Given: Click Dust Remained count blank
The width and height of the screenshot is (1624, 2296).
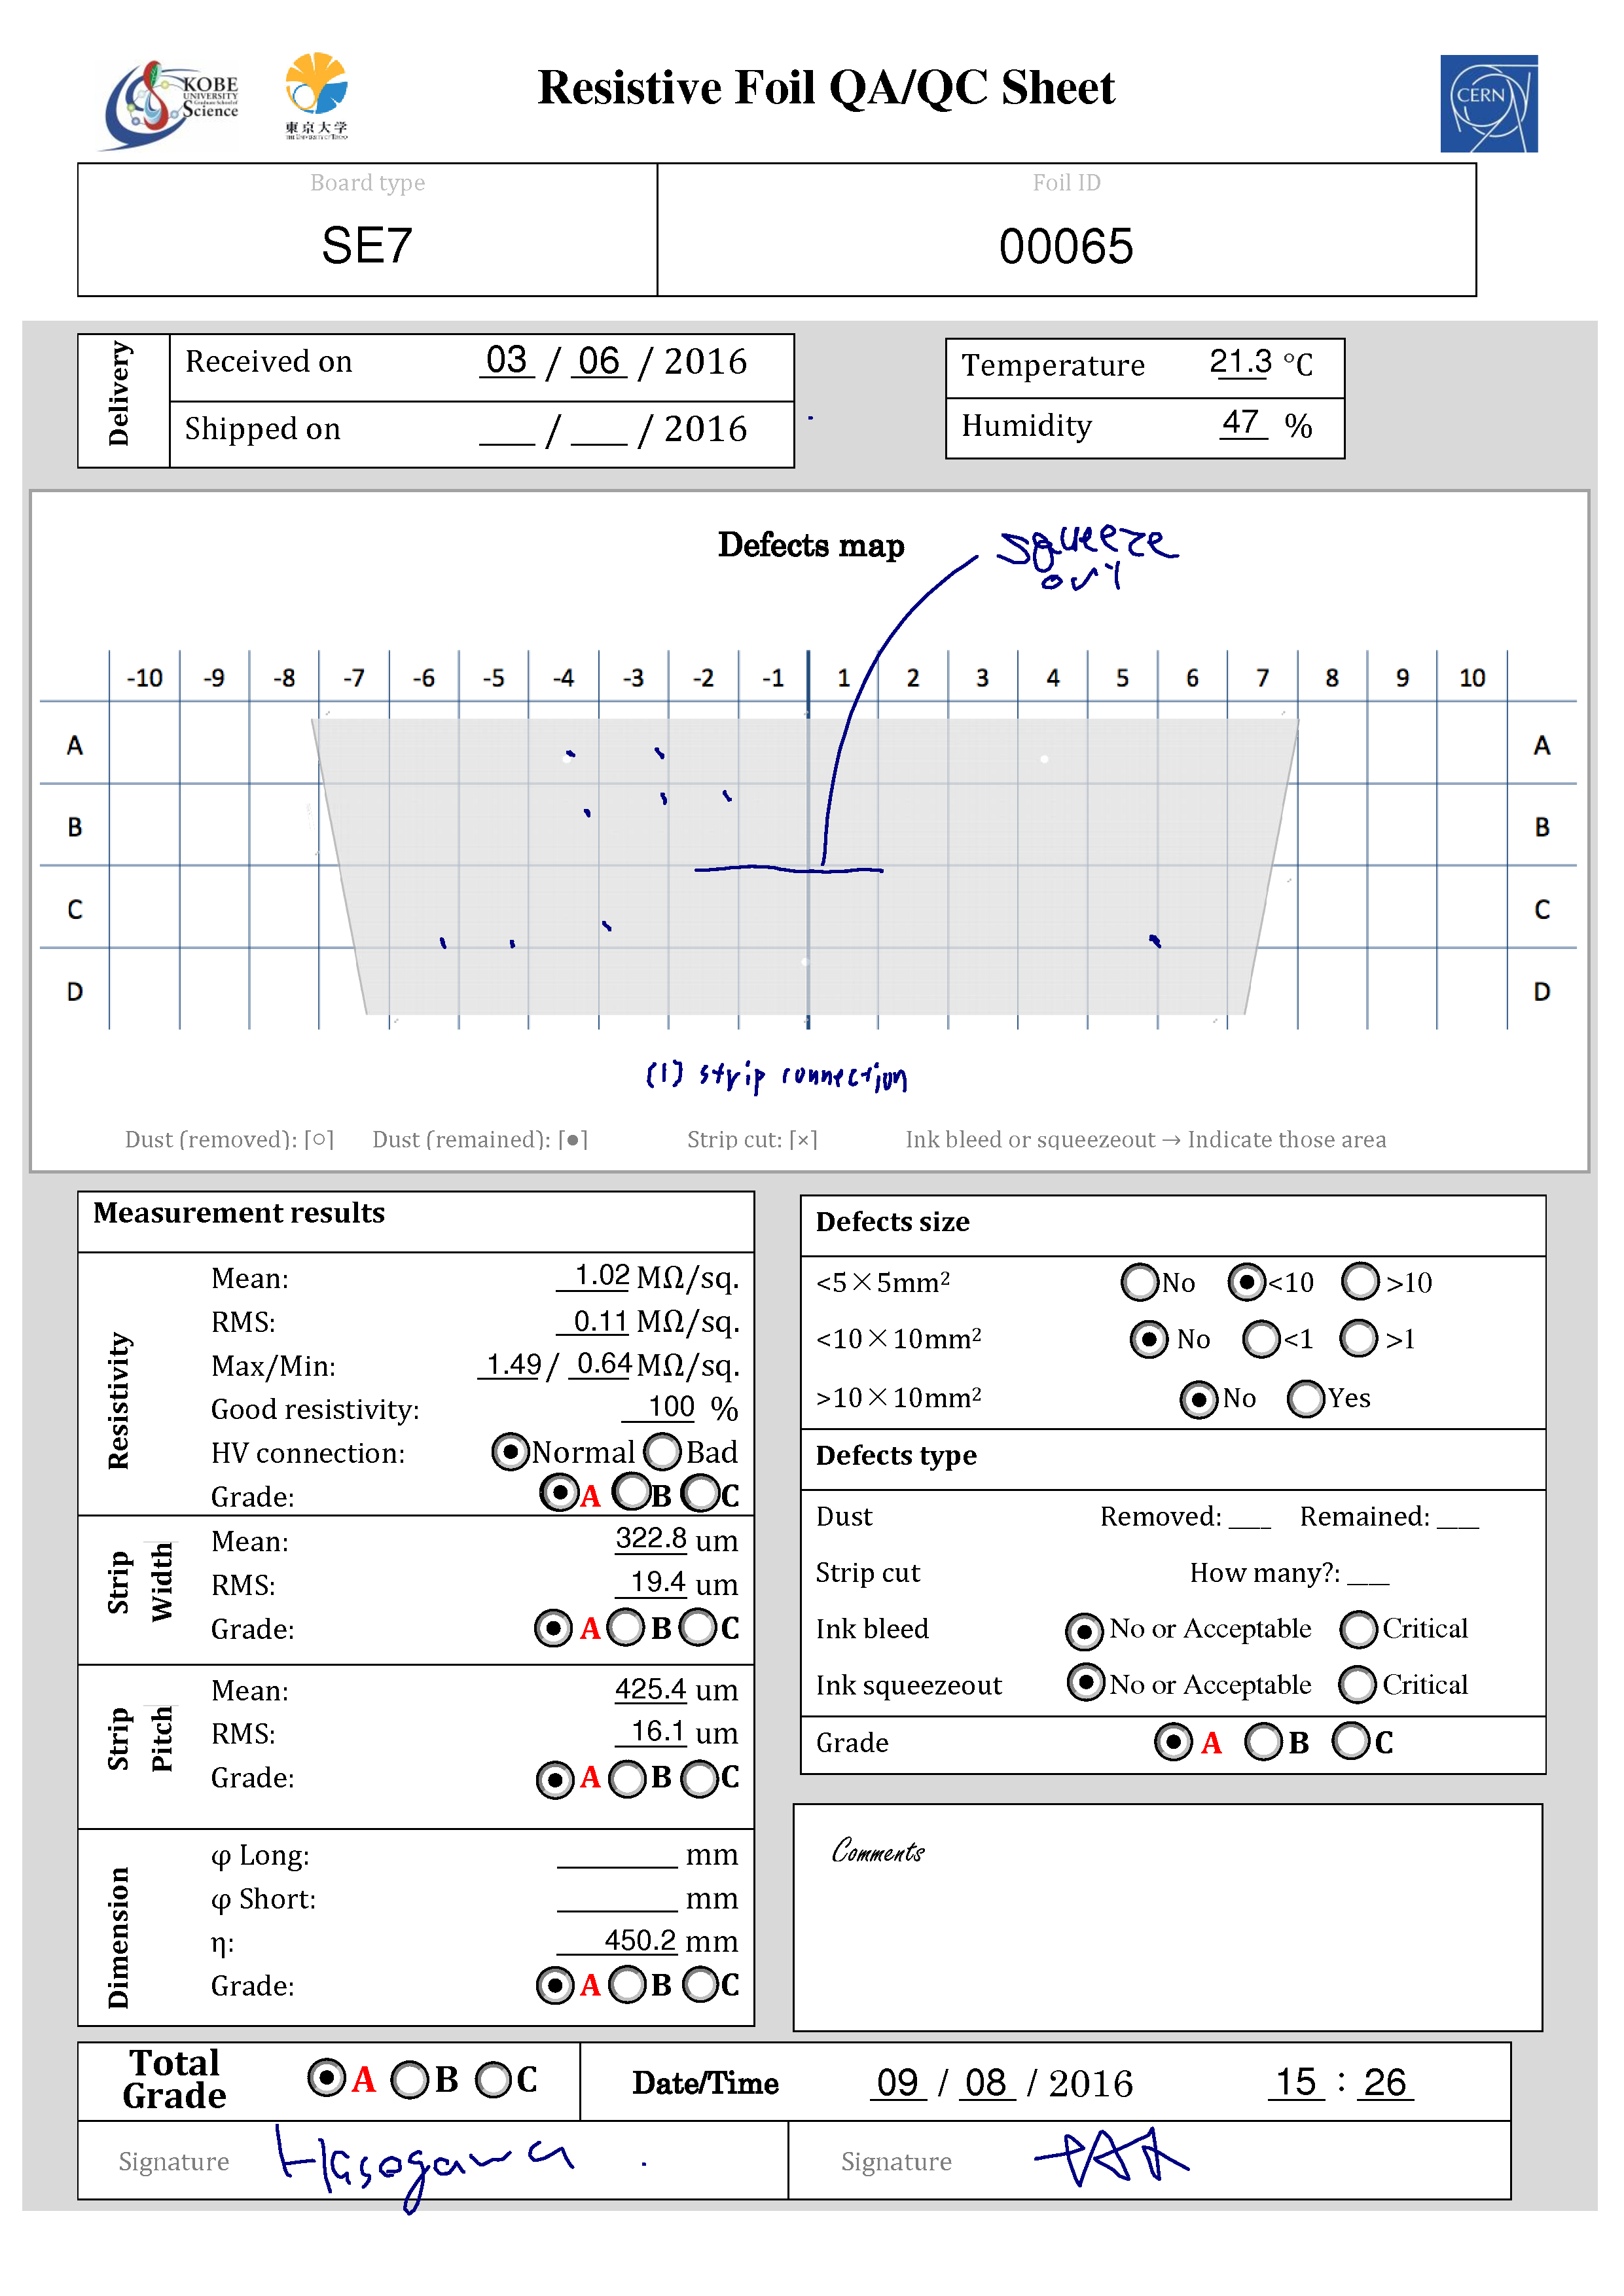Looking at the screenshot, I should click(x=1457, y=1517).
